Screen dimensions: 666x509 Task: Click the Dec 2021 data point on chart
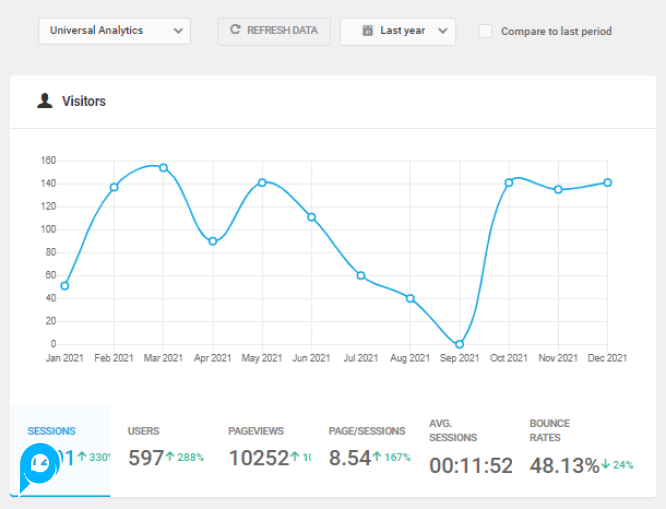point(607,183)
